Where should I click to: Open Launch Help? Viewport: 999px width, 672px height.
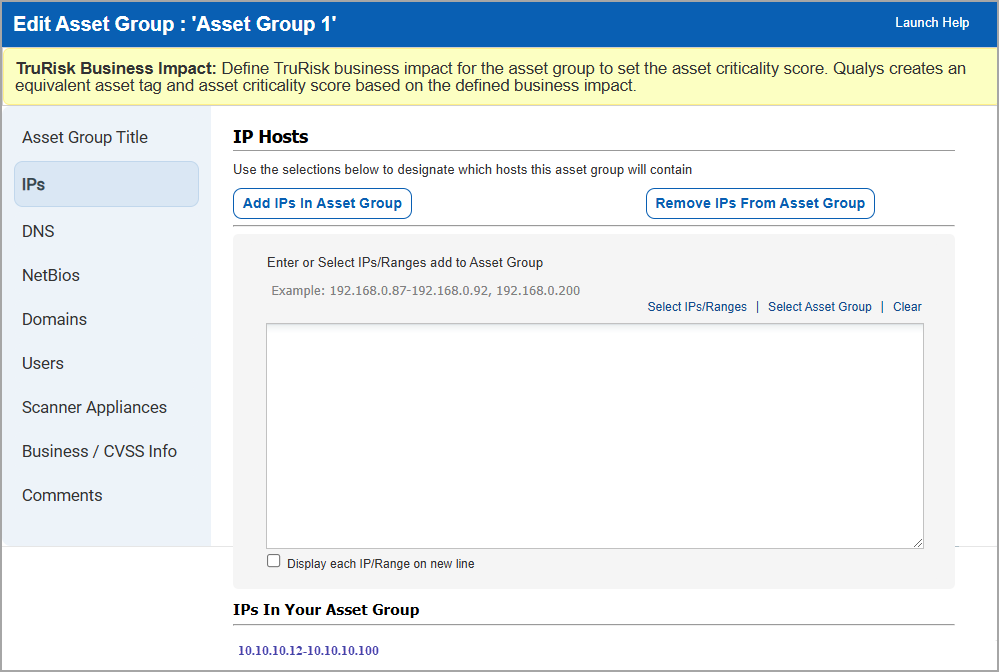click(932, 22)
